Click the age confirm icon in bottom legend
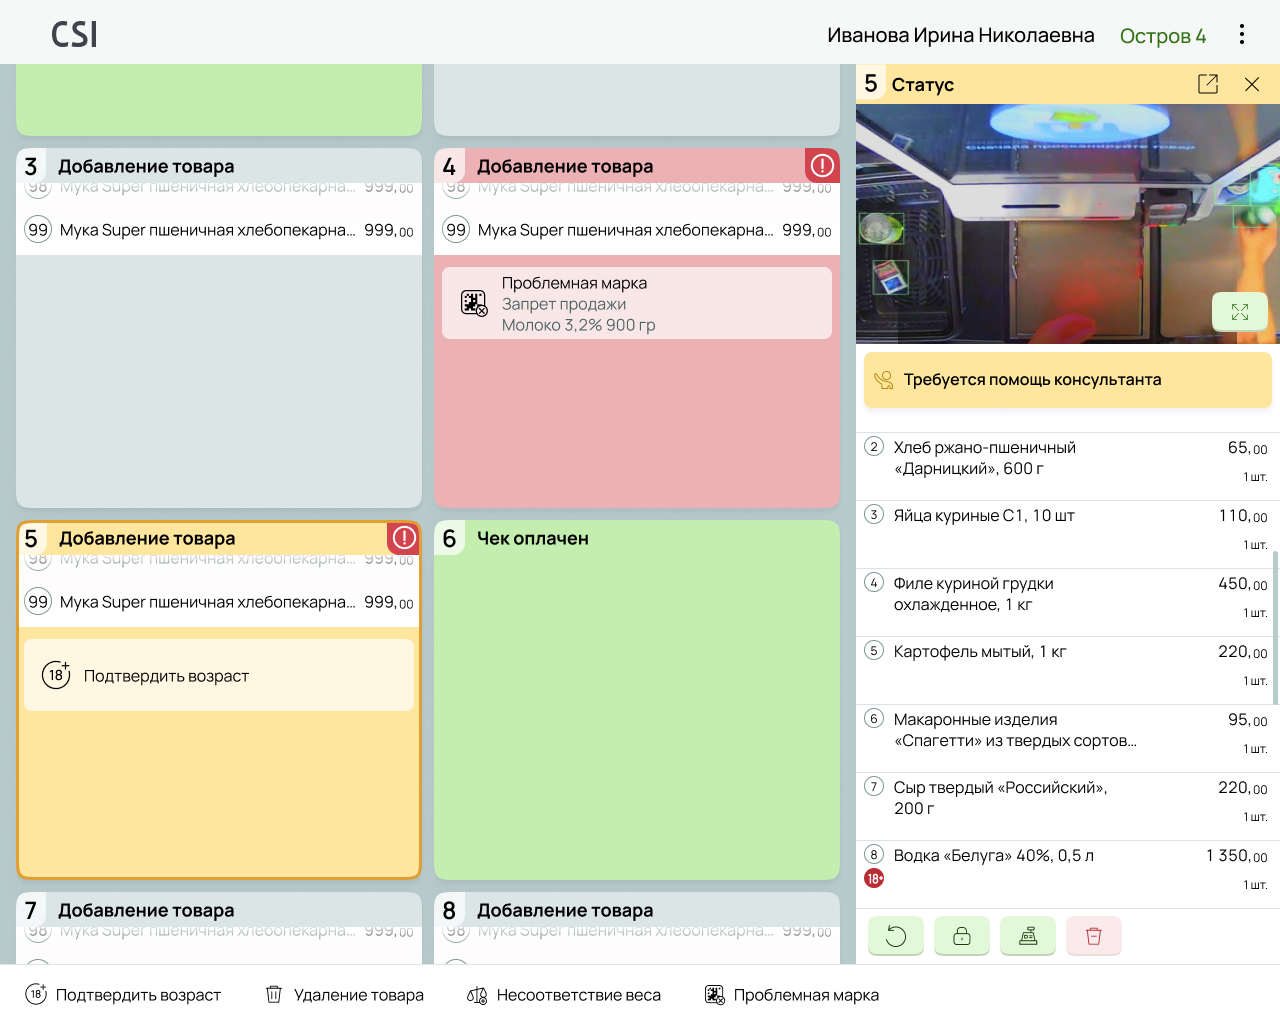Image resolution: width=1280 pixels, height=1024 pixels. [x=36, y=994]
